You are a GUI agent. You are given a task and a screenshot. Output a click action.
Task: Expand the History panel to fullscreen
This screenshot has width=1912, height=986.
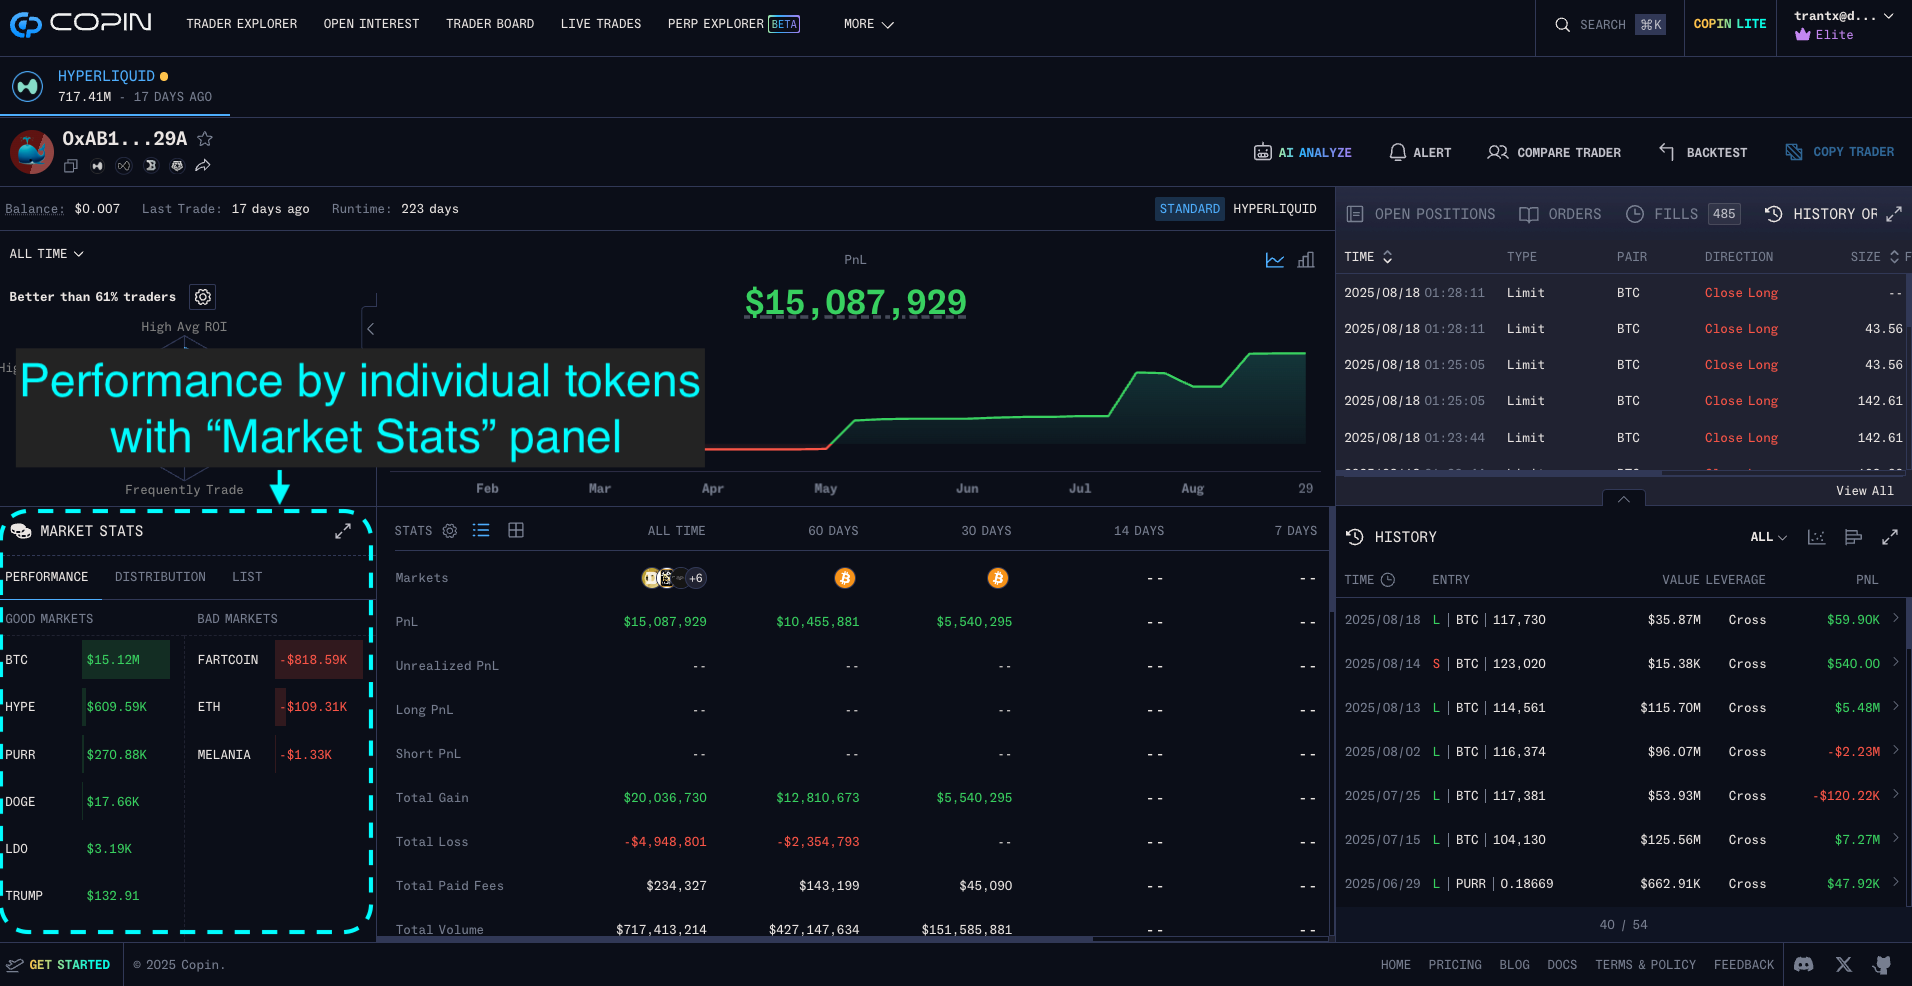pyautogui.click(x=1890, y=537)
